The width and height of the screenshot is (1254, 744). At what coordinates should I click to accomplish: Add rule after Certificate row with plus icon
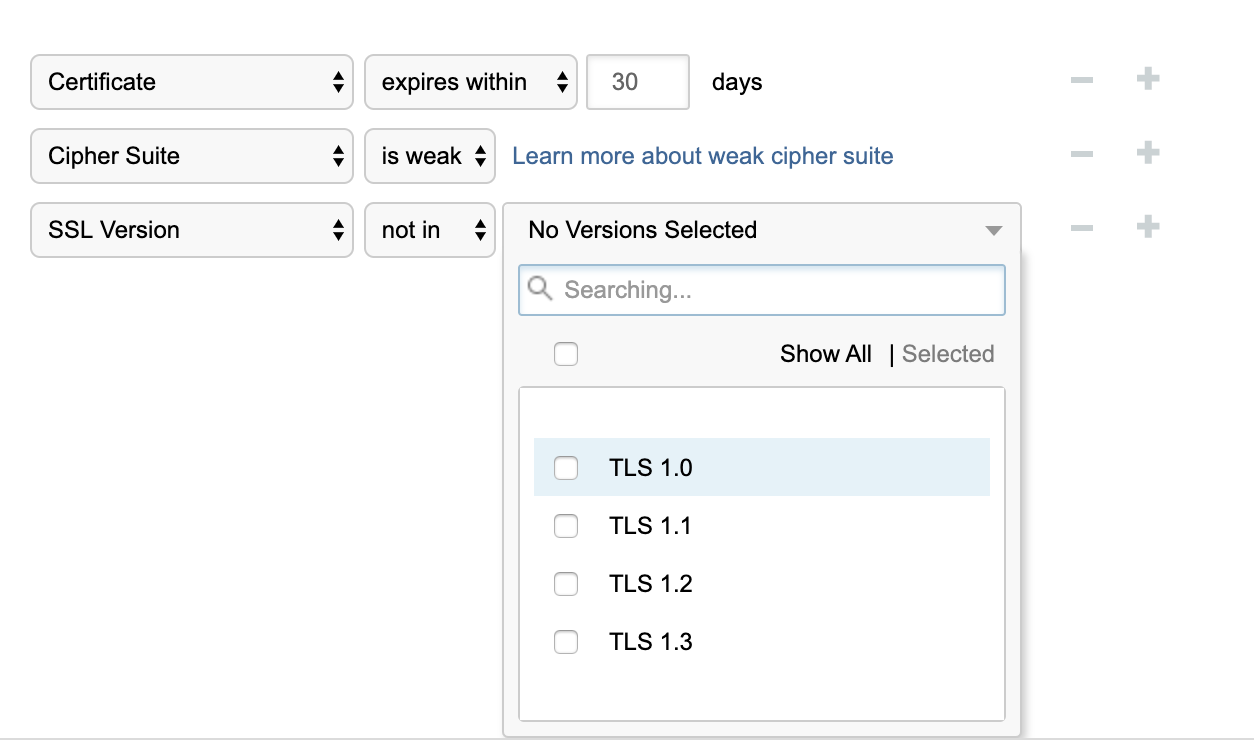tap(1148, 79)
